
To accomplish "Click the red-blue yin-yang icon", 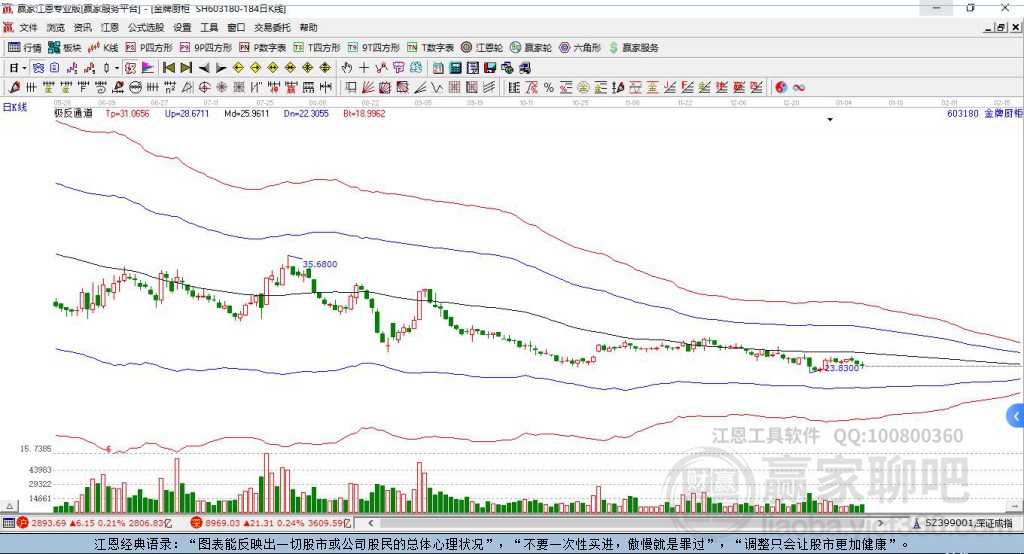I will (x=781, y=88).
